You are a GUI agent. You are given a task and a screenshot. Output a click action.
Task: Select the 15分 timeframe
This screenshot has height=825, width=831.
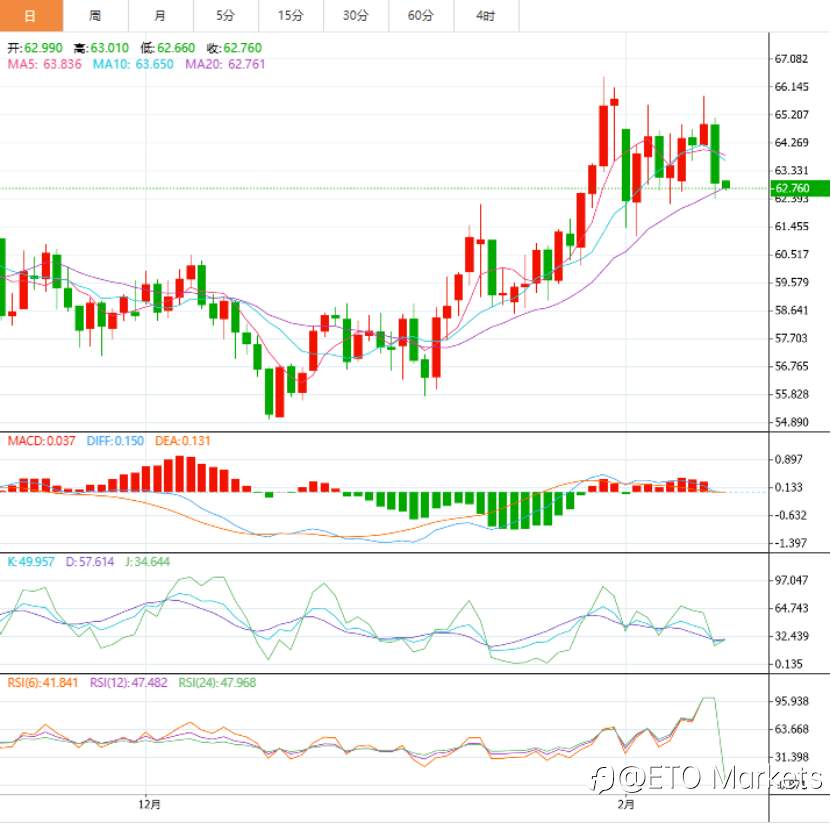point(290,16)
